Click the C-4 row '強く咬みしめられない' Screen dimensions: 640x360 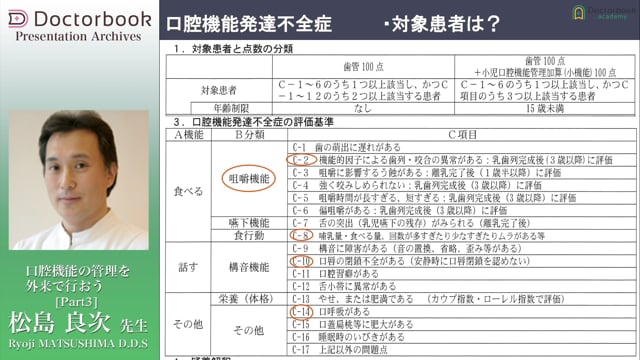click(462, 185)
